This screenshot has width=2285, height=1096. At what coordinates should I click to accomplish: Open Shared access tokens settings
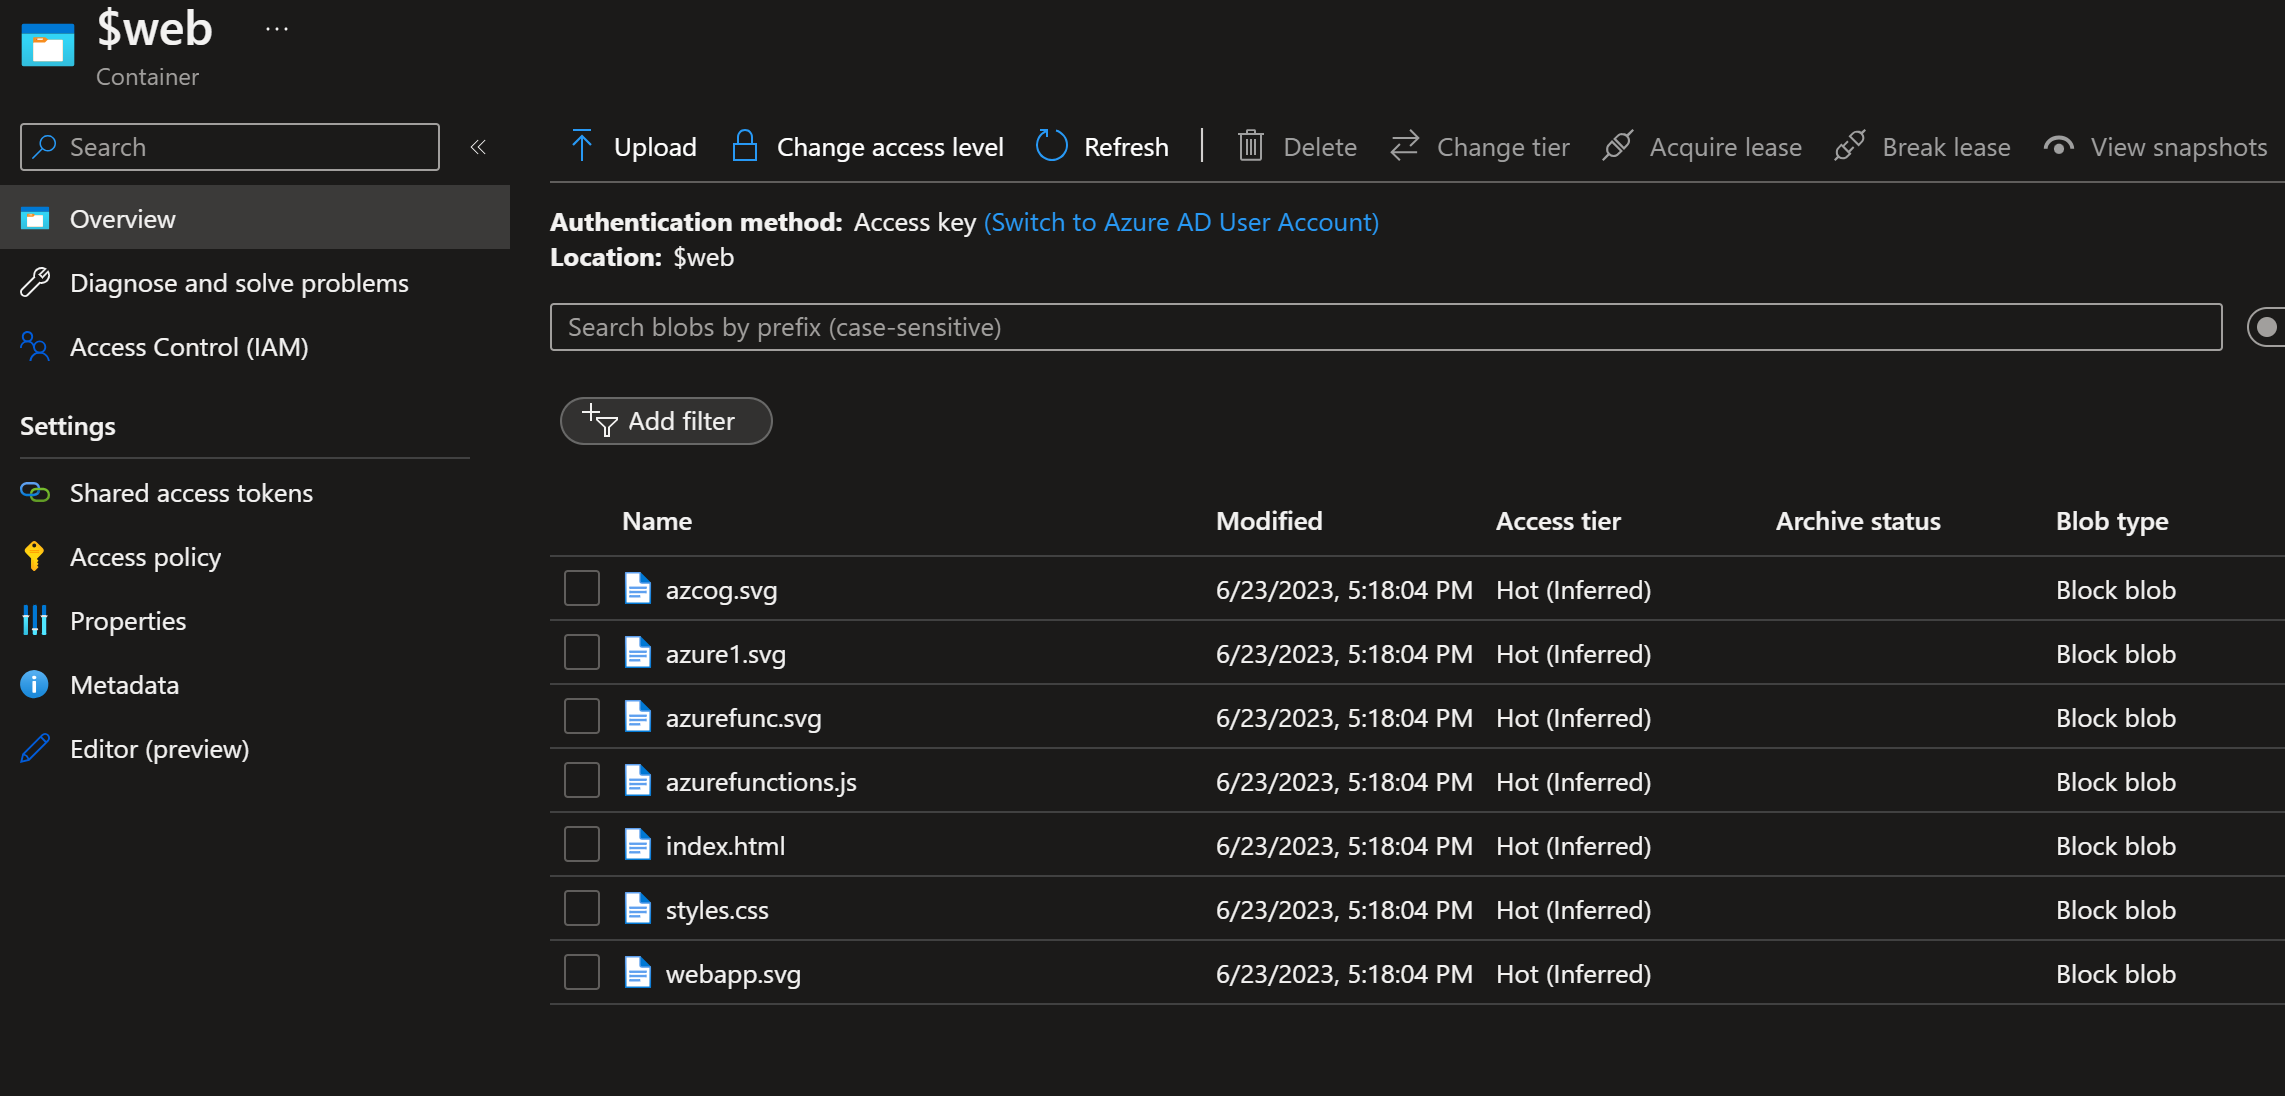tap(255, 492)
